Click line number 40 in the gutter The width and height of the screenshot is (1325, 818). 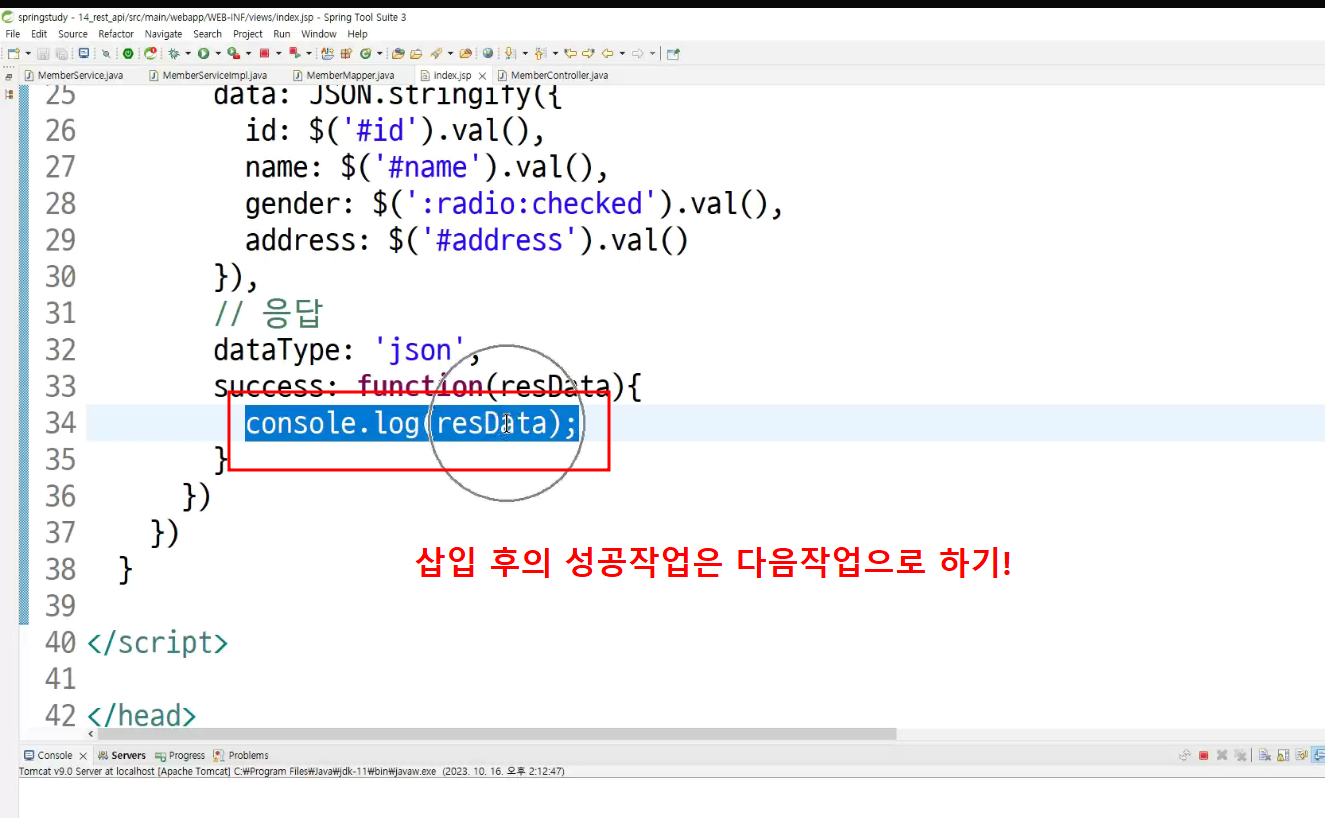[x=61, y=642]
